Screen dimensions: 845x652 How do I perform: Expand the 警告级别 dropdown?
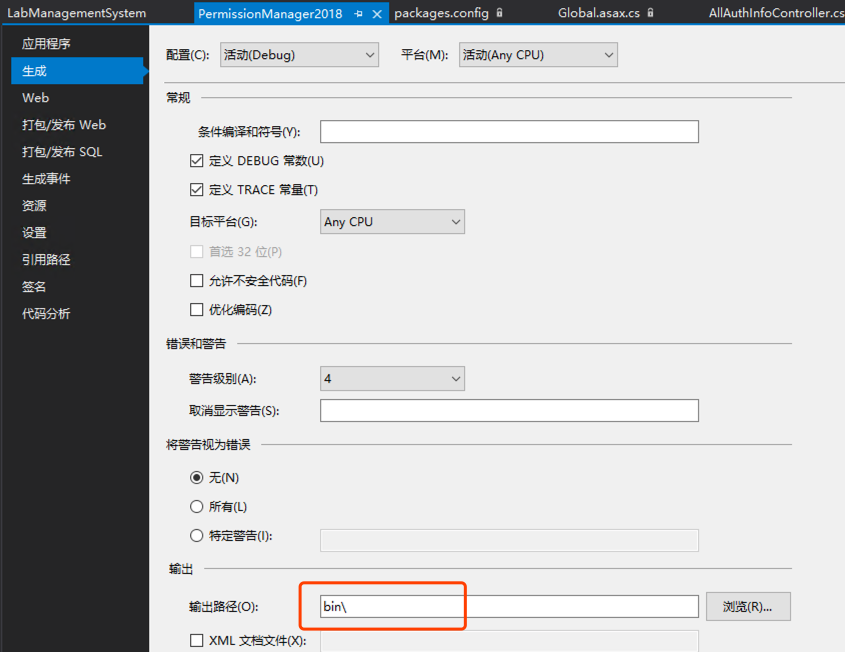[392, 379]
